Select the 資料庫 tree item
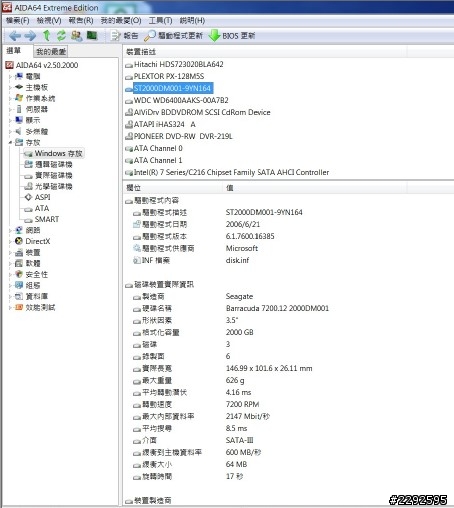 (x=37, y=296)
